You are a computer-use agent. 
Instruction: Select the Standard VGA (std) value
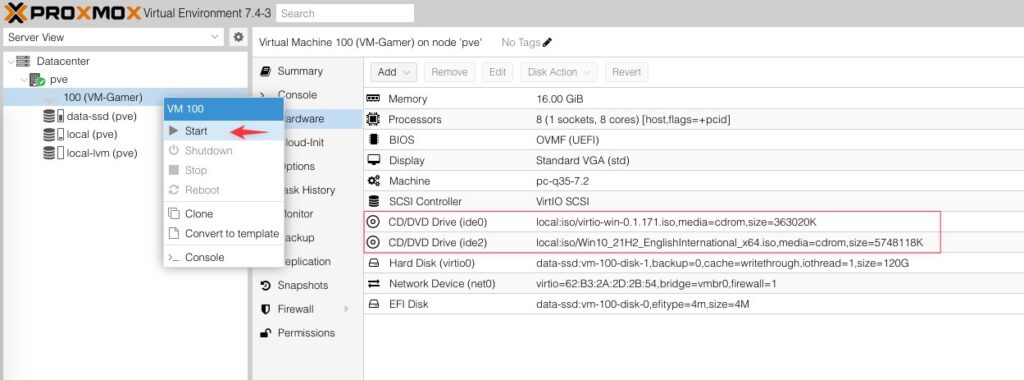pyautogui.click(x=582, y=160)
